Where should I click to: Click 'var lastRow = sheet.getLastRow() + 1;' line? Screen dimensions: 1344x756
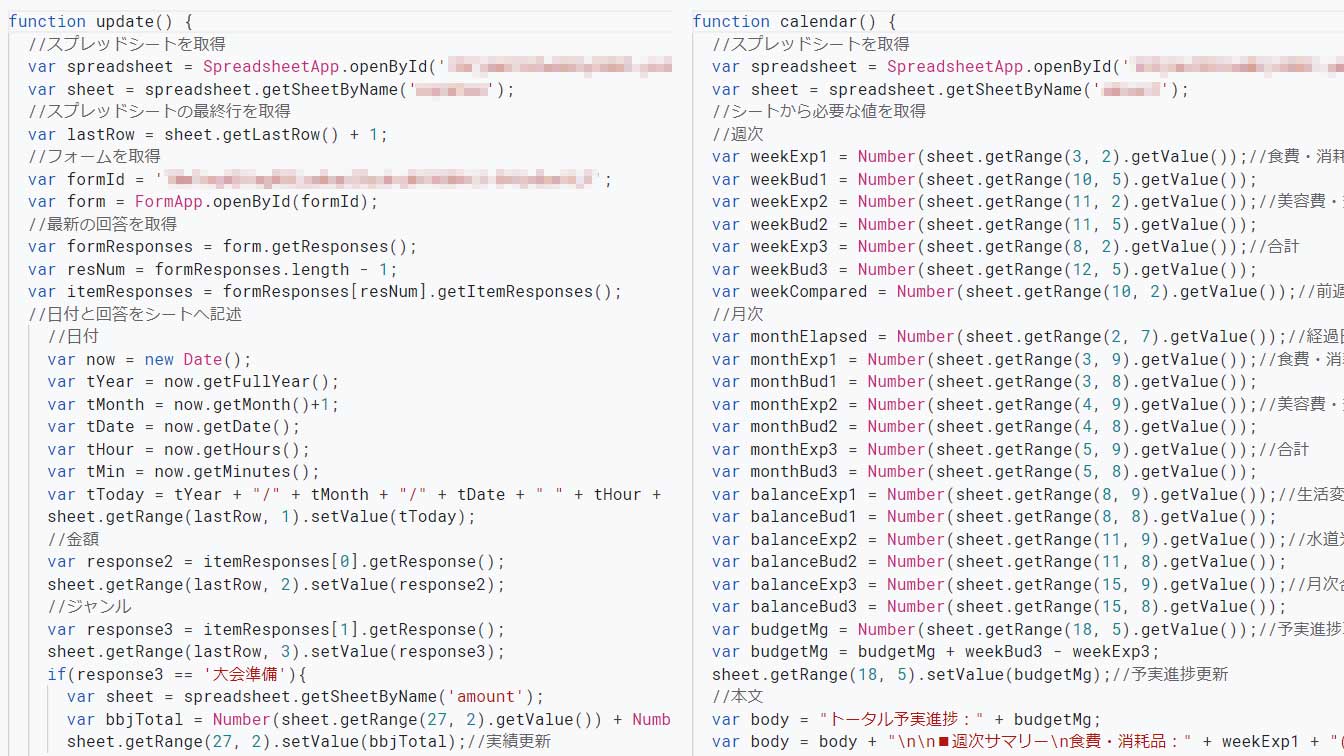(207, 134)
